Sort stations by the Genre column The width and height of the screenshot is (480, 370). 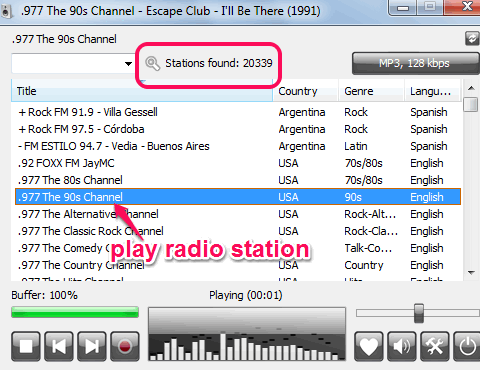pos(372,91)
